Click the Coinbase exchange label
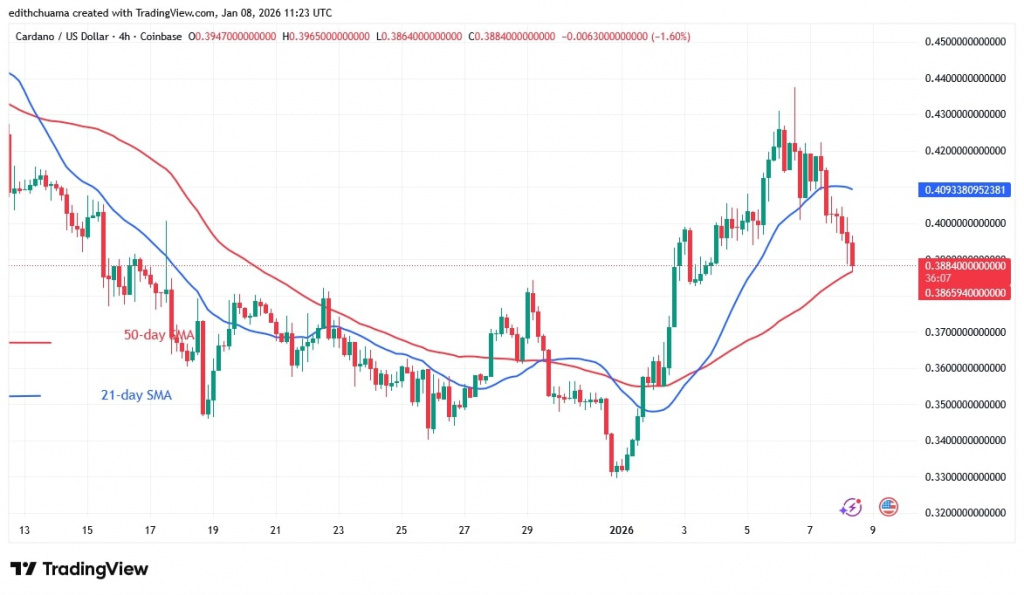This screenshot has width=1024, height=595. (x=158, y=36)
